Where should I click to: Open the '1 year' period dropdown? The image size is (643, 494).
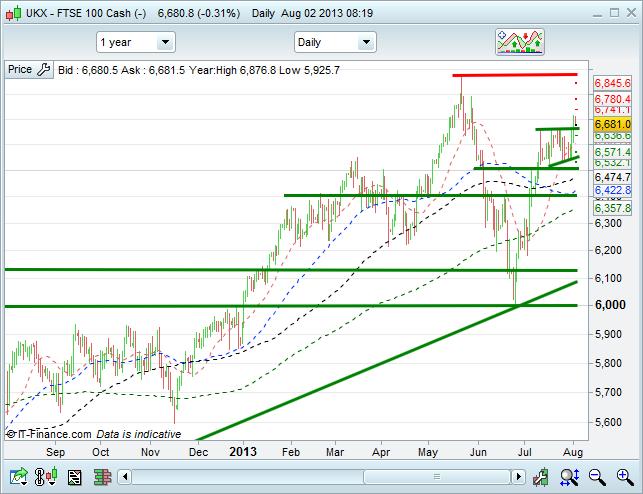[x=135, y=42]
